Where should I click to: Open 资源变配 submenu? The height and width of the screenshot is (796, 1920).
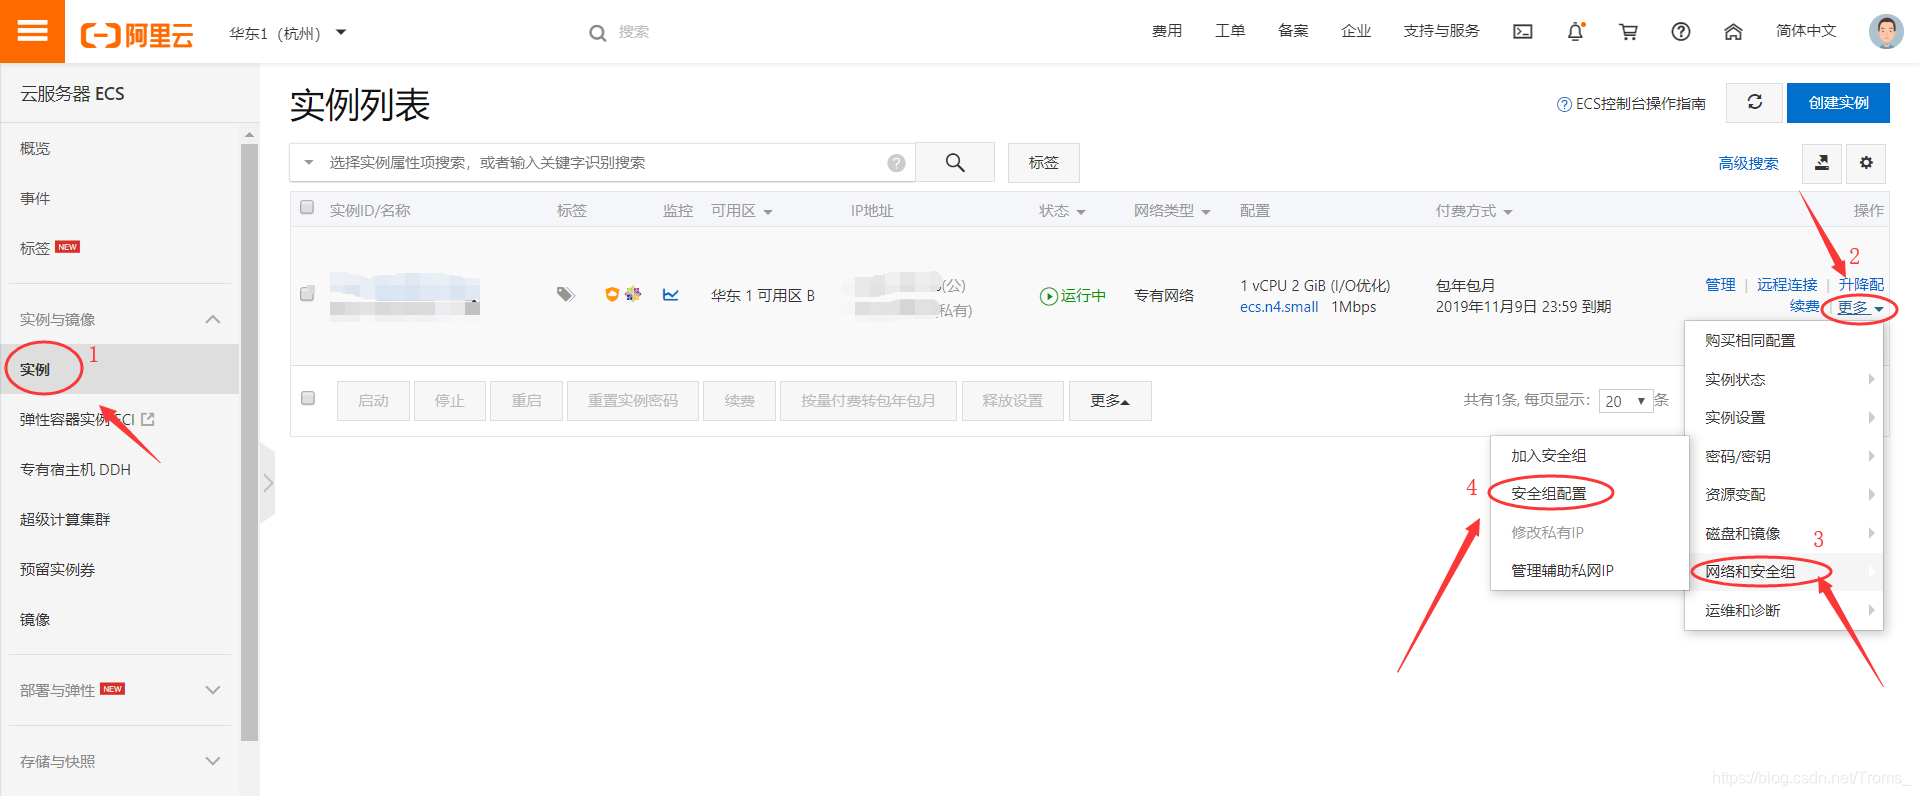pos(1784,494)
